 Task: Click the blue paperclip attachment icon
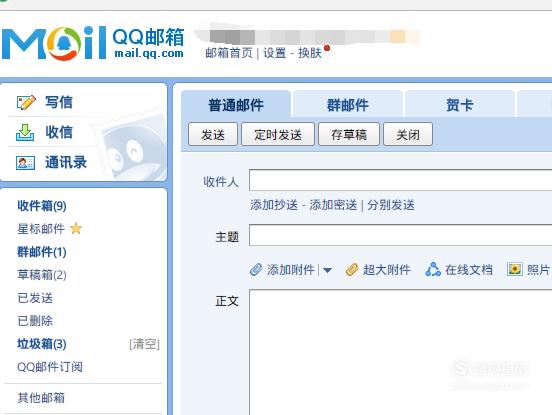pos(256,270)
